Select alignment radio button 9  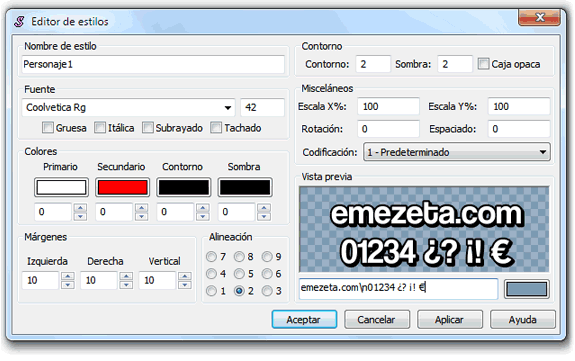click(x=267, y=256)
